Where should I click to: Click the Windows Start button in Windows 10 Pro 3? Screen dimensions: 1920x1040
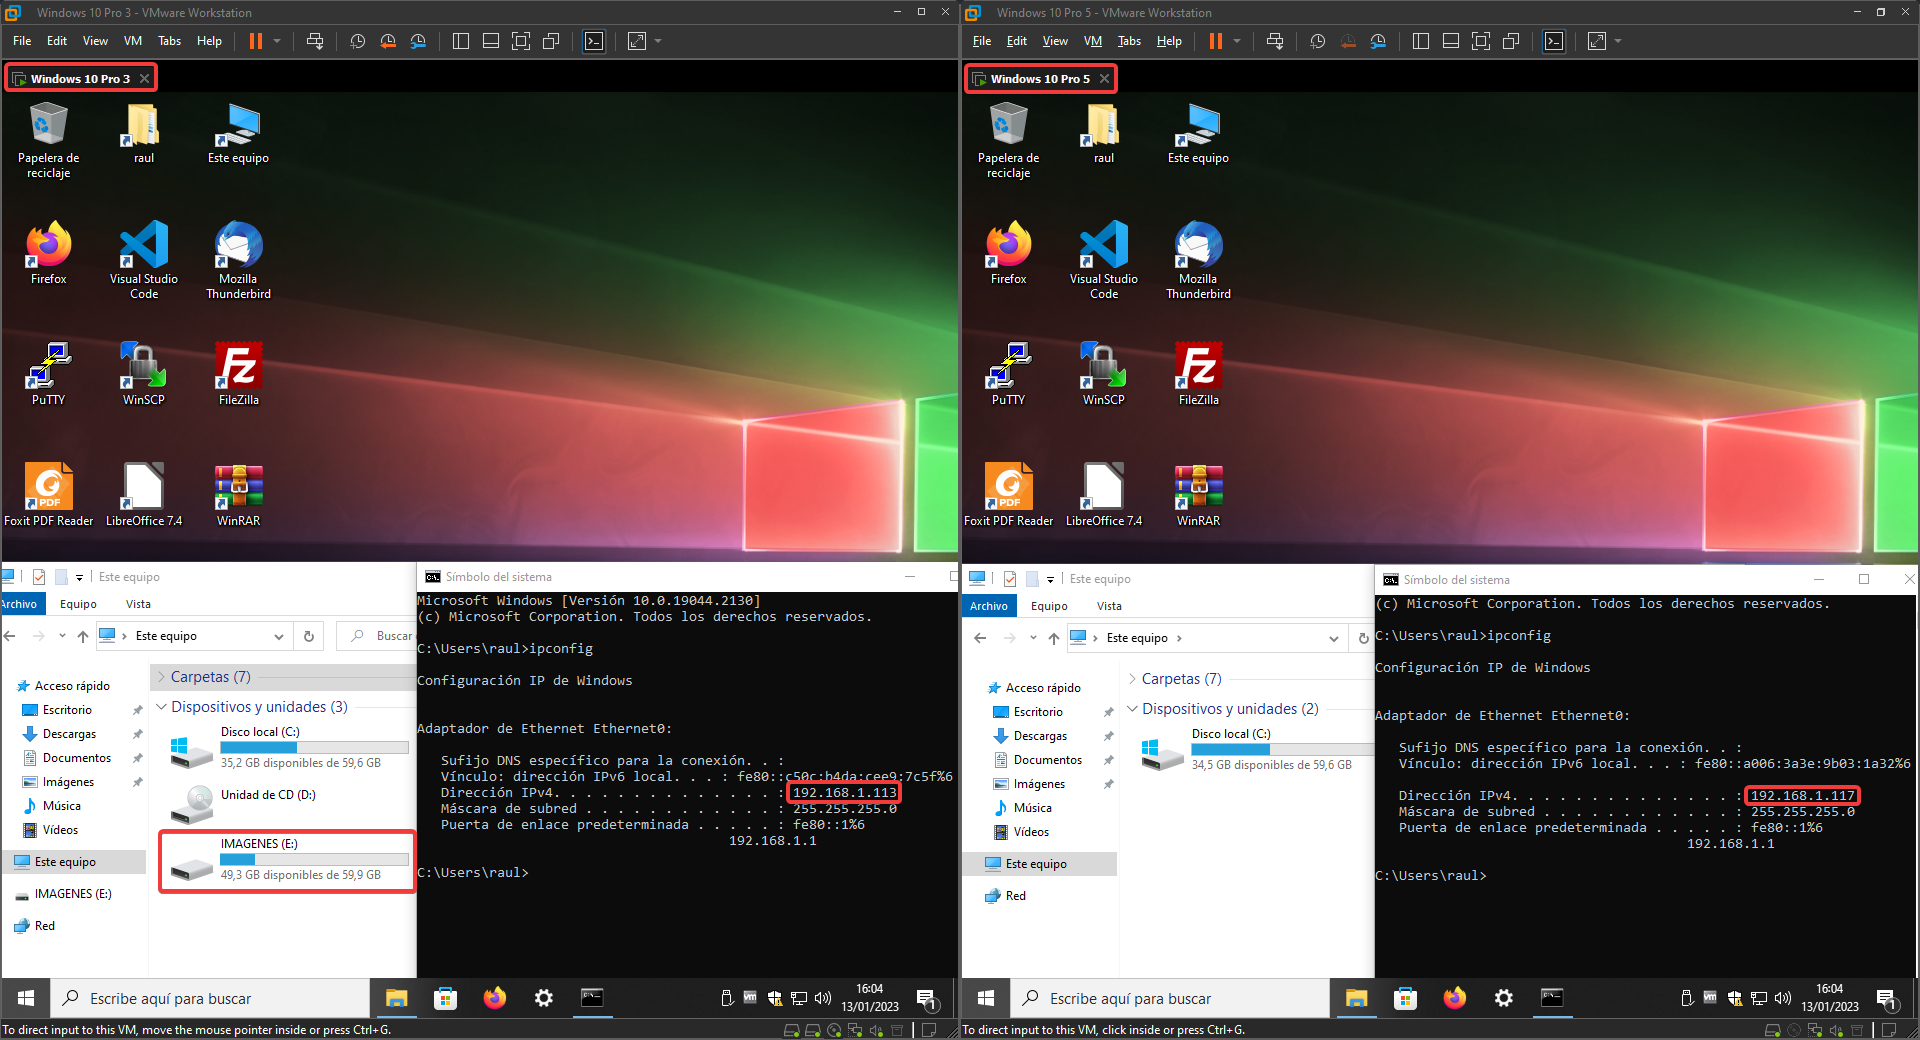click(x=26, y=998)
